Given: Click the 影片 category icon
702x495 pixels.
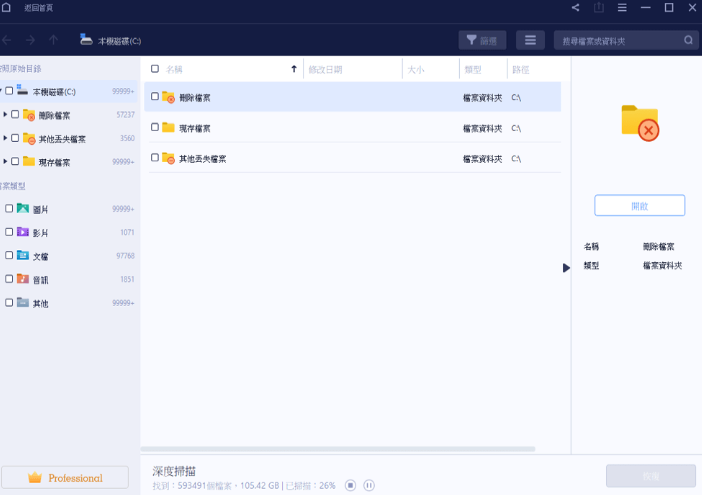Looking at the screenshot, I should (23, 231).
